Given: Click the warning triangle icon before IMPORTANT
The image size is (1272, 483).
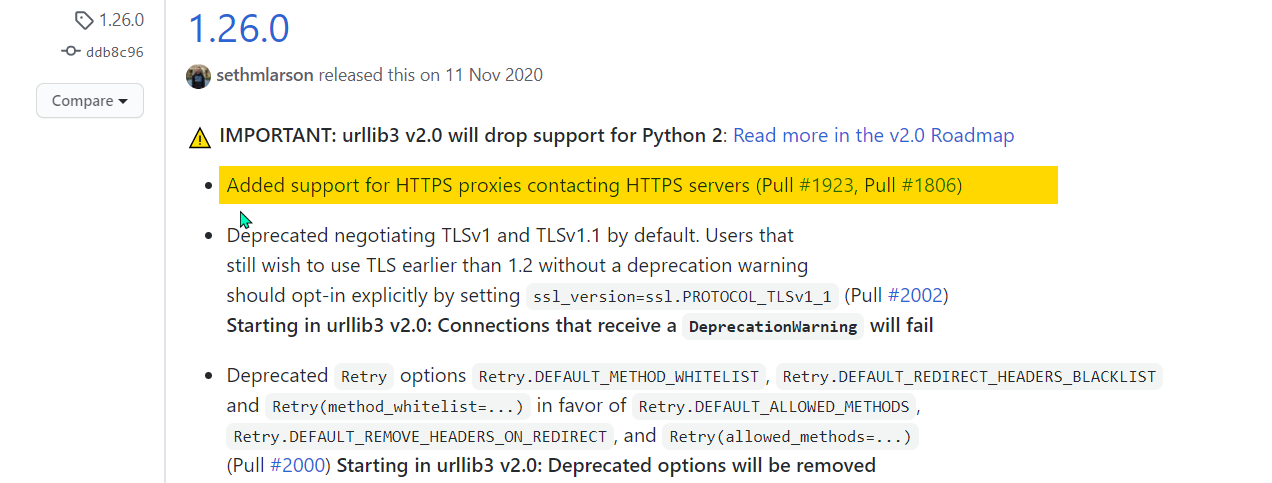Looking at the screenshot, I should coord(200,137).
